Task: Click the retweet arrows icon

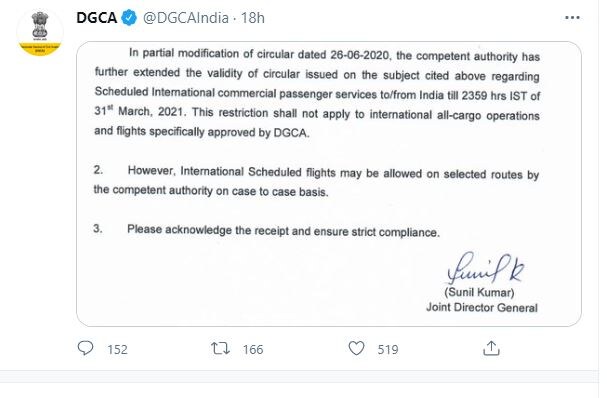Action: pyautogui.click(x=220, y=348)
